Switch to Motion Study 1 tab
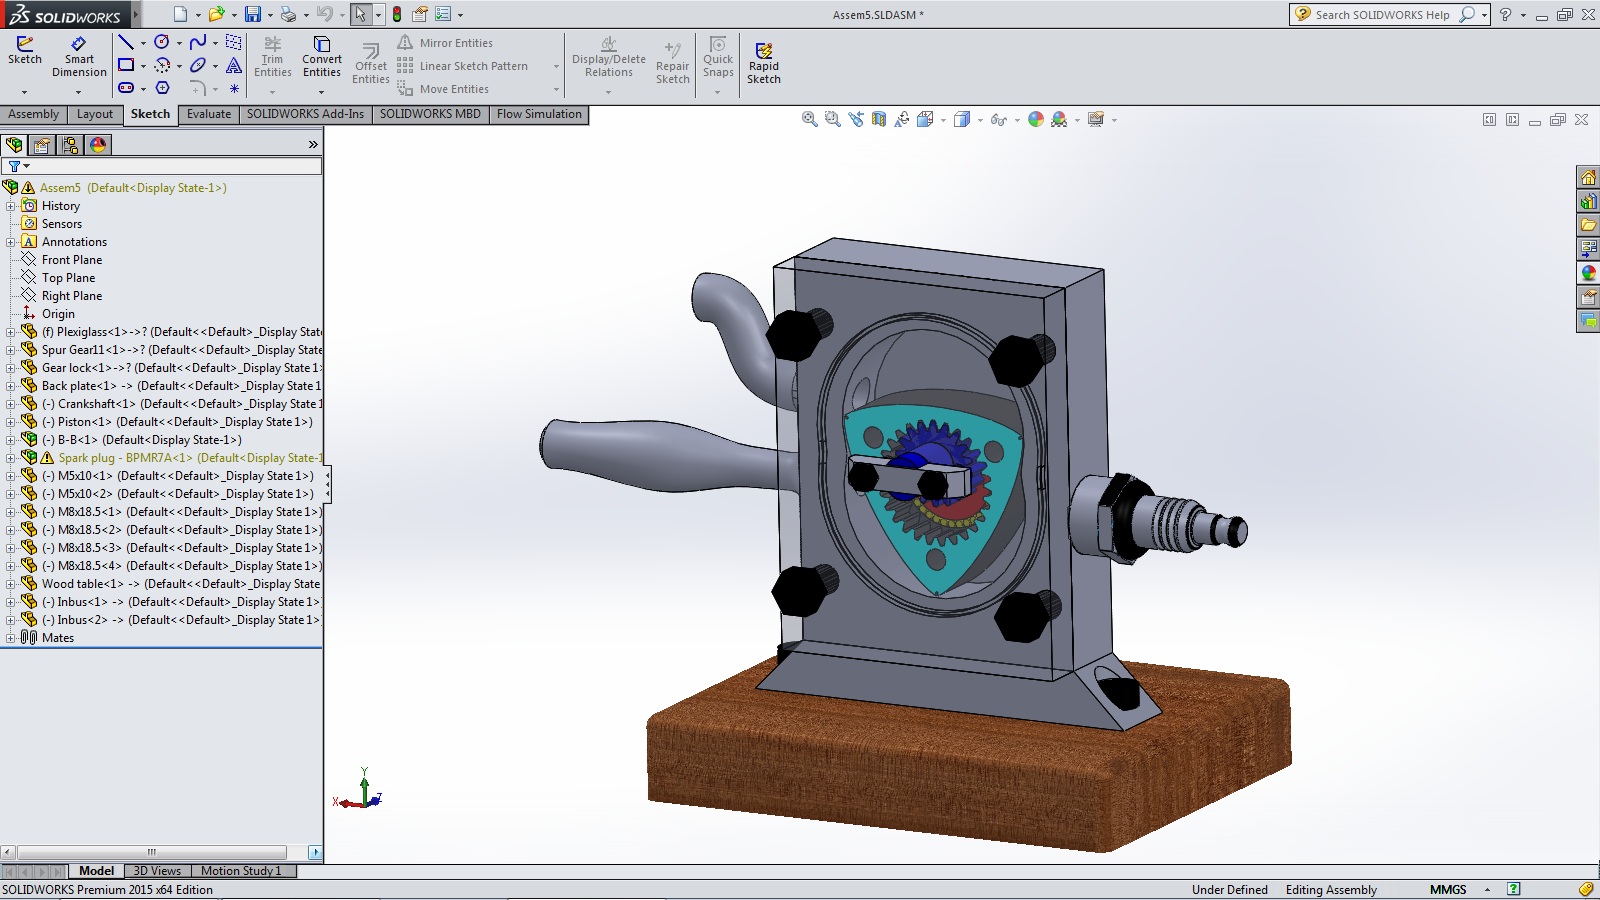Viewport: 1600px width, 900px height. tap(241, 871)
